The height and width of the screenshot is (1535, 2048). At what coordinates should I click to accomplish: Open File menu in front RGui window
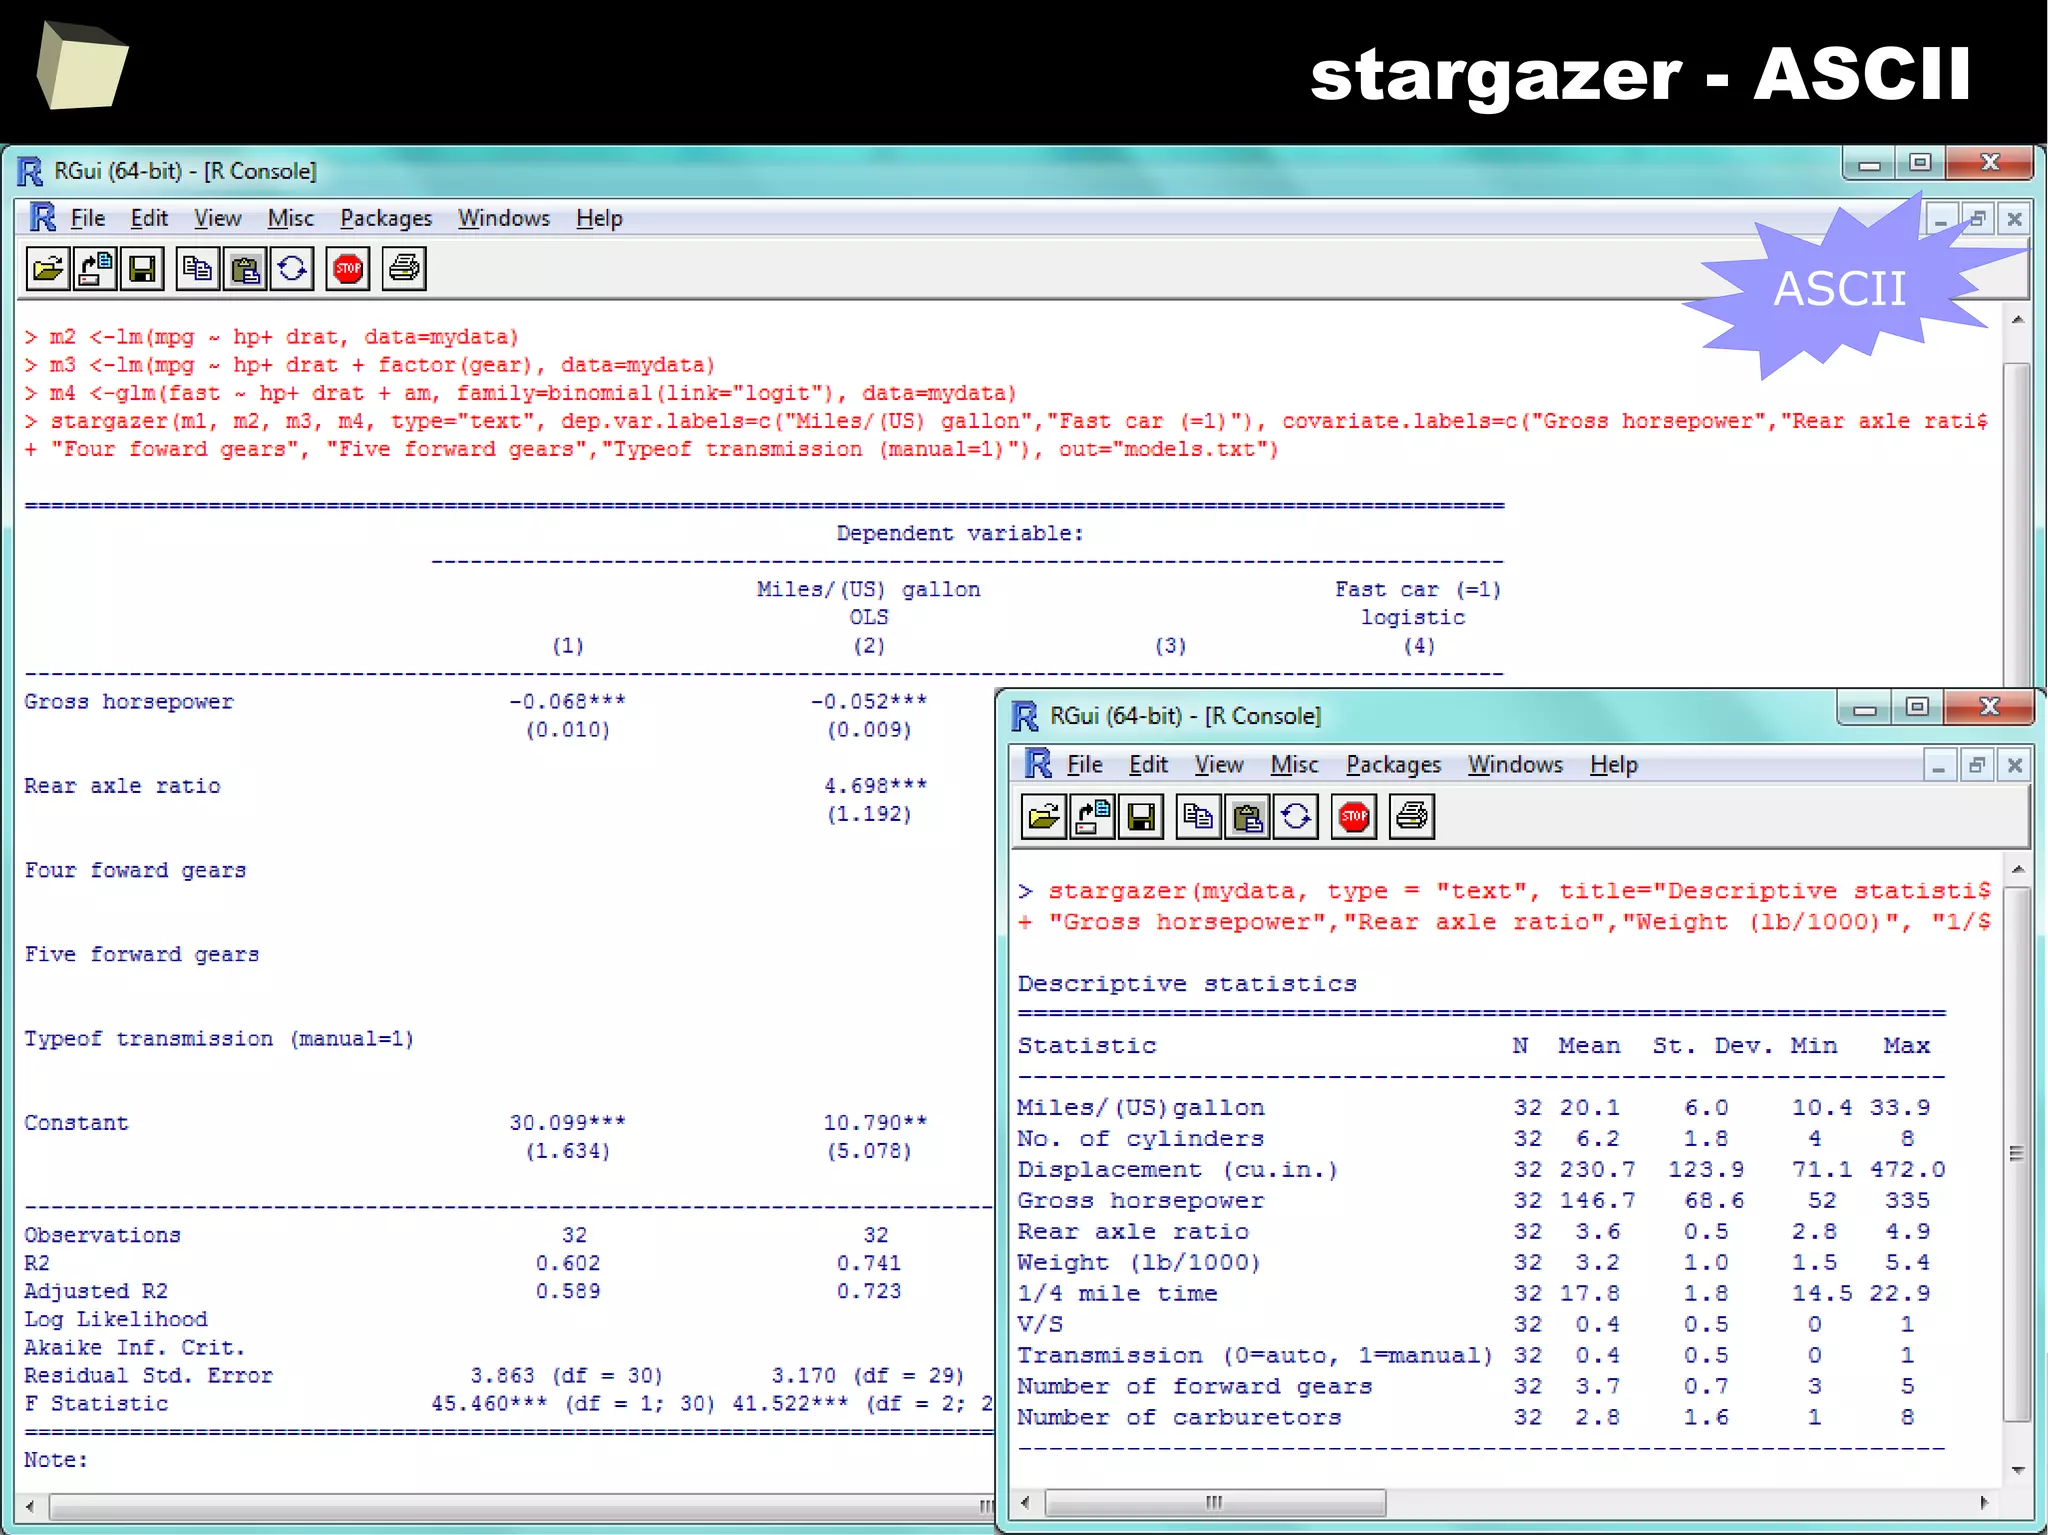tap(1085, 765)
